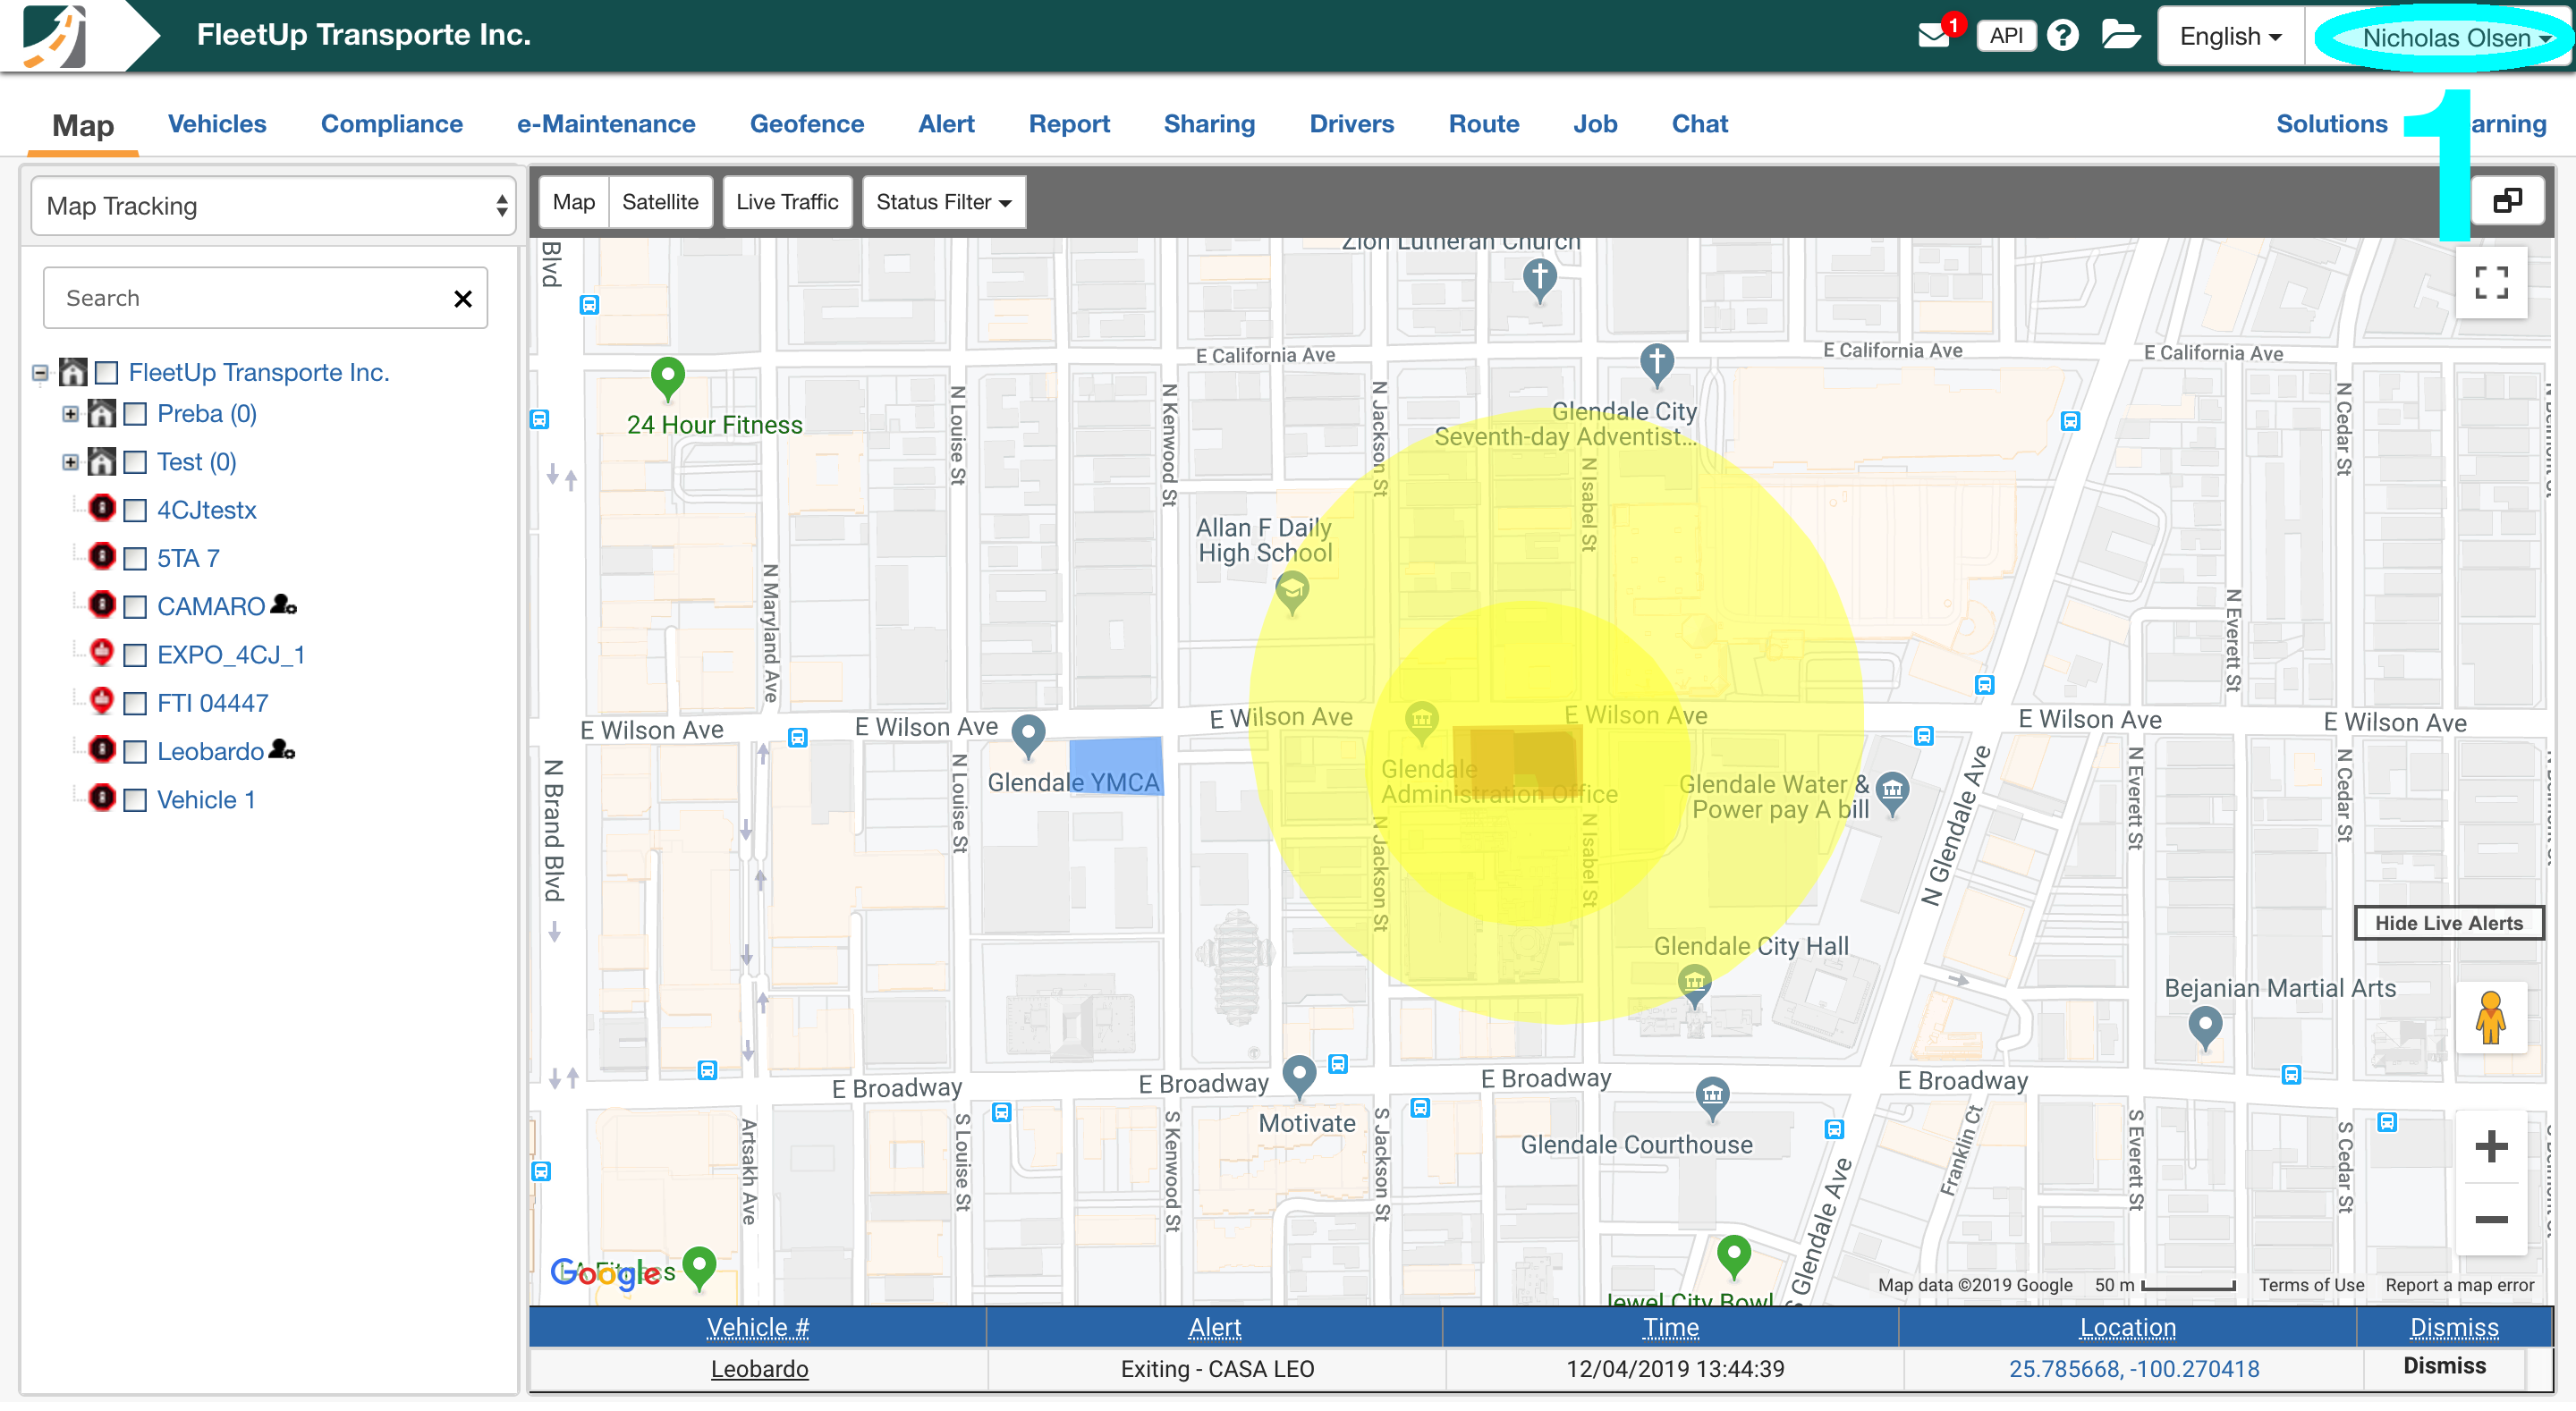Switch the map to Satellite view
Image resolution: width=2576 pixels, height=1411 pixels.
point(660,202)
